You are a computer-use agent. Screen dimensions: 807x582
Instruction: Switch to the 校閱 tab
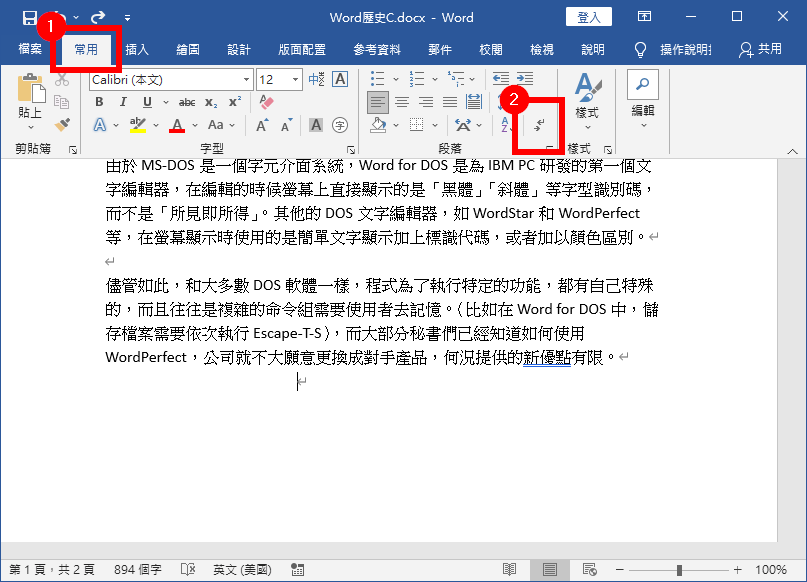490,49
